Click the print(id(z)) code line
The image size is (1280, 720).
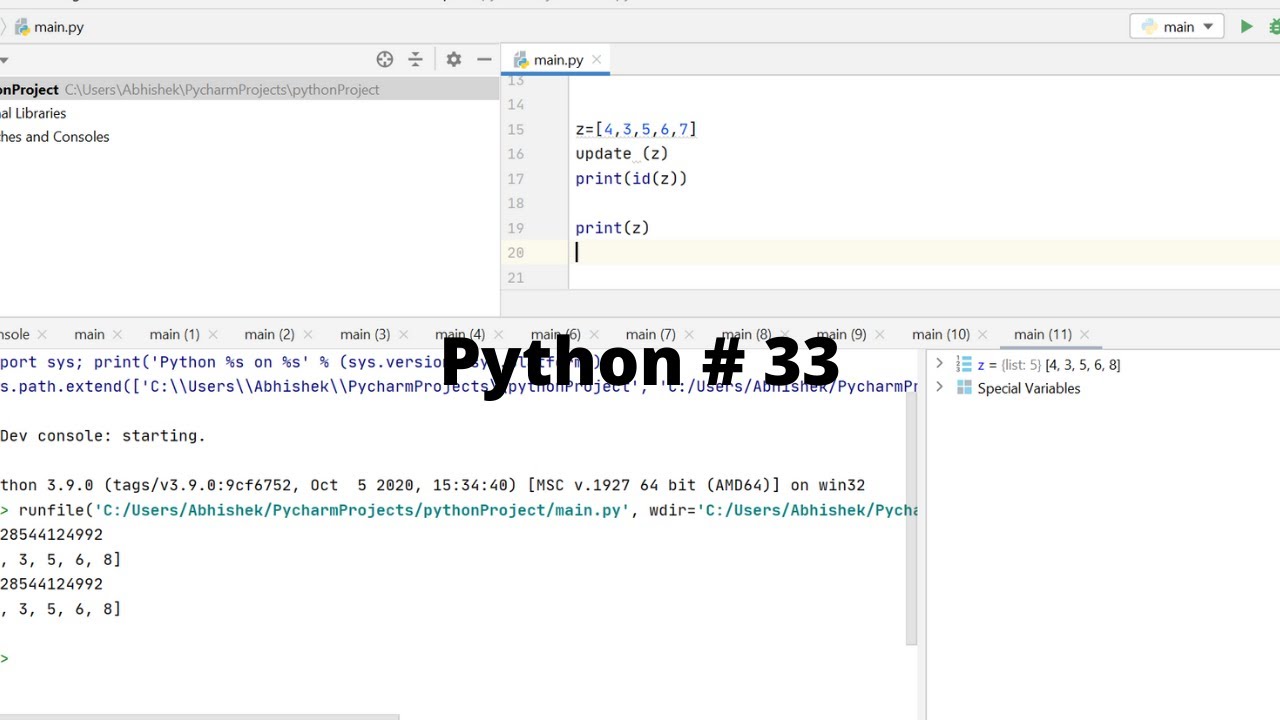(x=631, y=178)
